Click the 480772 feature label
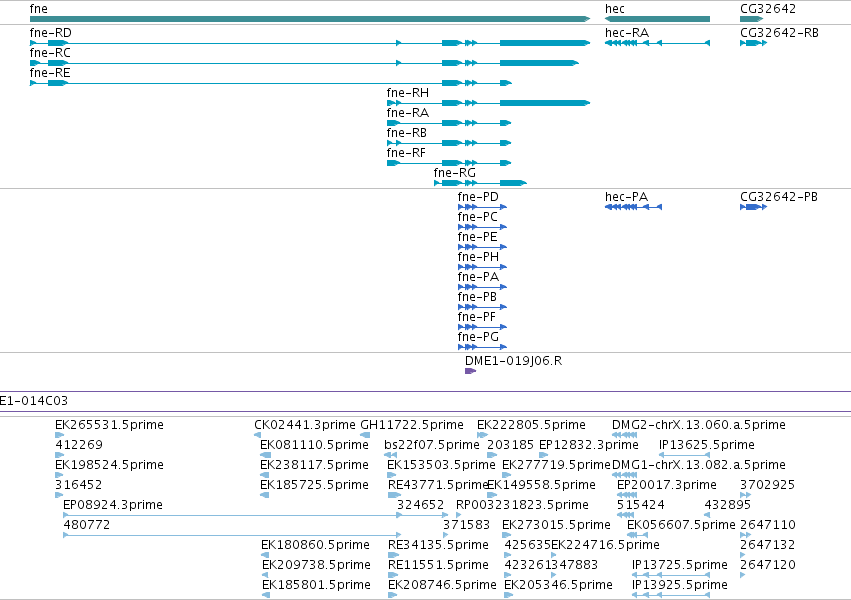 pos(87,525)
